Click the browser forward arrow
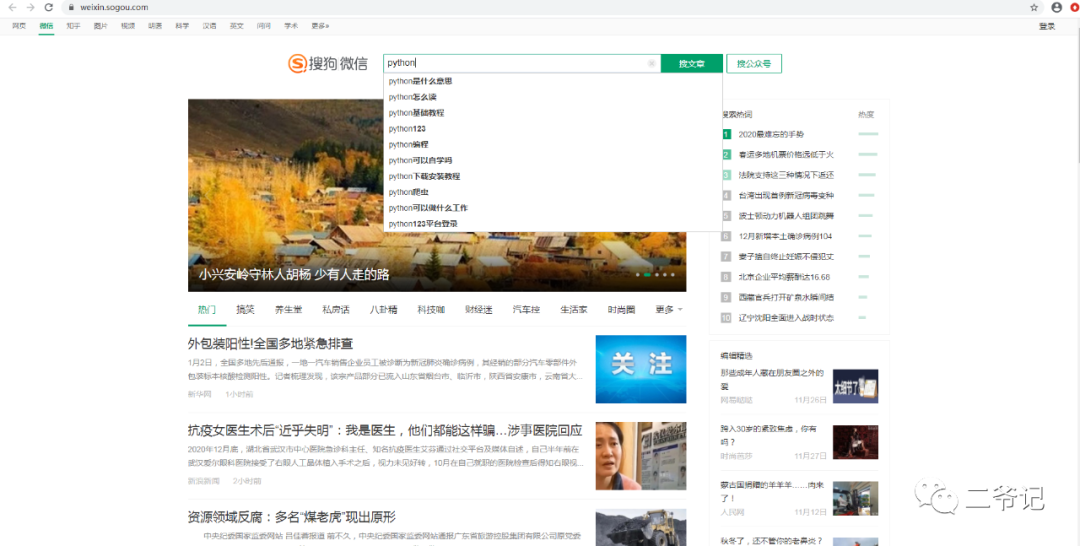Screen dimensions: 1080x546 (x=30, y=7)
